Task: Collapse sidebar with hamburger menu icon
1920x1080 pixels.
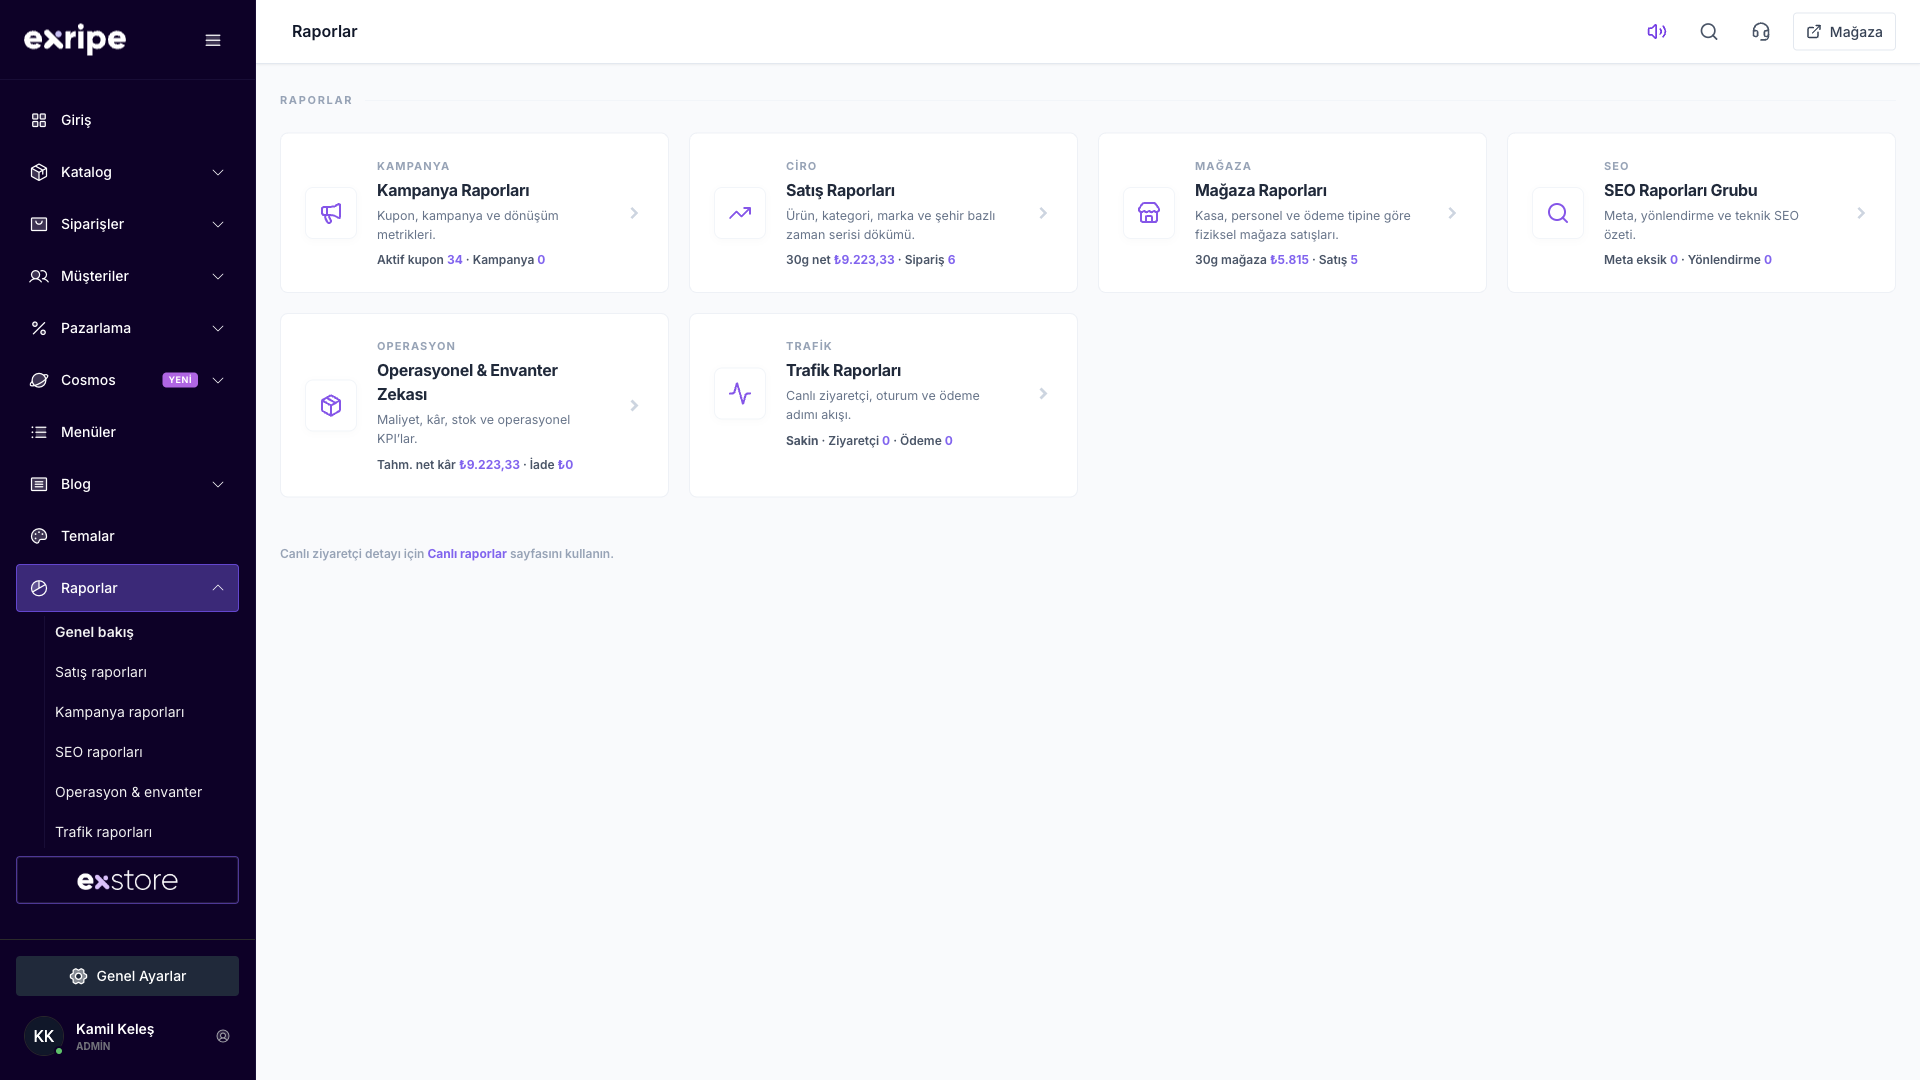Action: coord(213,40)
